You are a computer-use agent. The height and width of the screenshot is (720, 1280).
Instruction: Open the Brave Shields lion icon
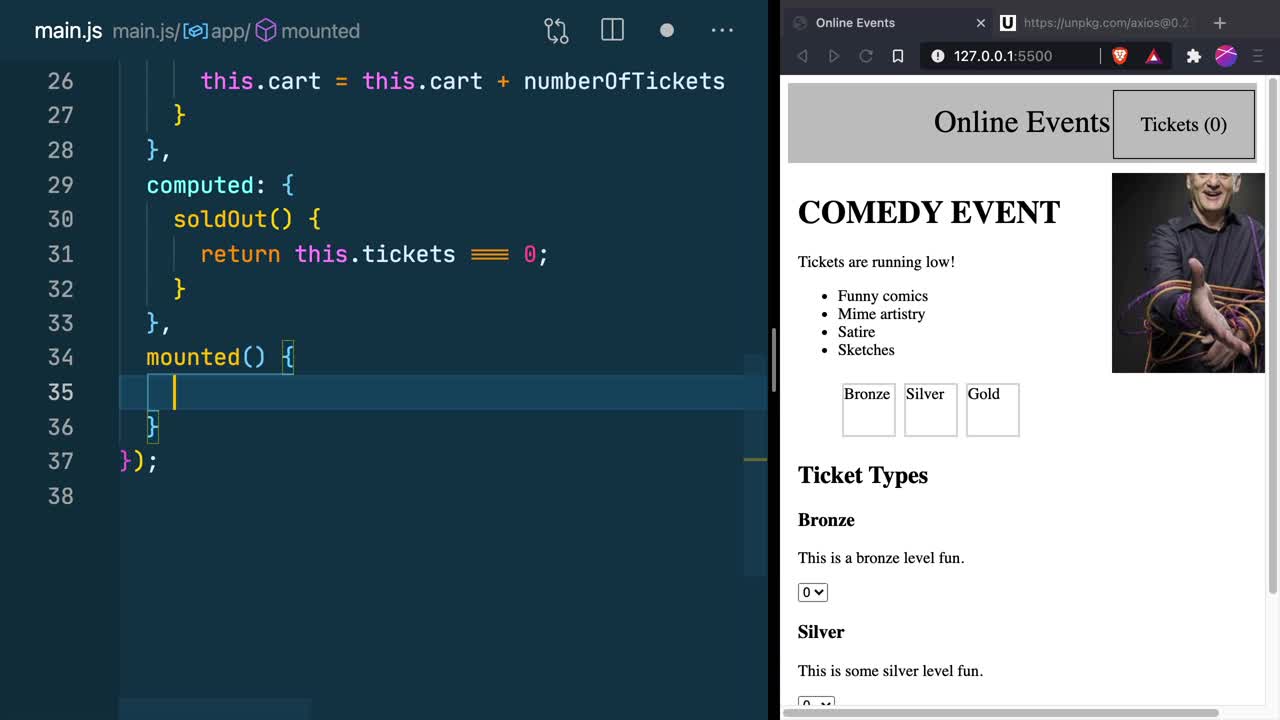(1120, 56)
